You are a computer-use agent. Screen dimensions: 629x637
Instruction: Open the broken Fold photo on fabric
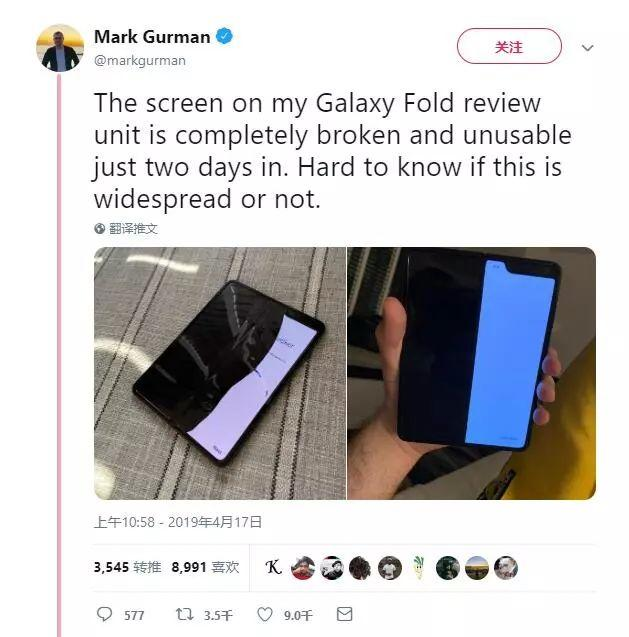tap(220, 373)
